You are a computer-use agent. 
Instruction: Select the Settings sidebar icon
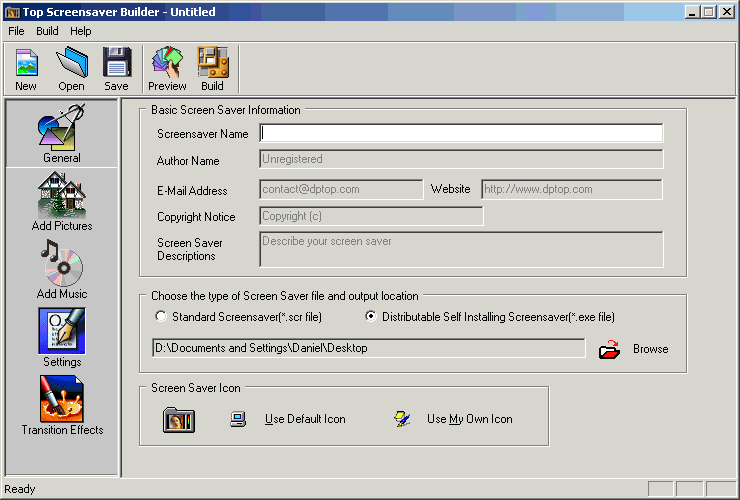[x=62, y=337]
